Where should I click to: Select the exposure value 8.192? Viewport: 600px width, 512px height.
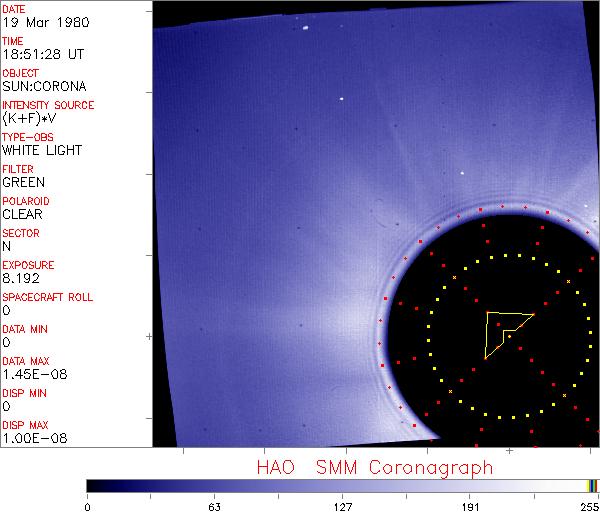19,279
